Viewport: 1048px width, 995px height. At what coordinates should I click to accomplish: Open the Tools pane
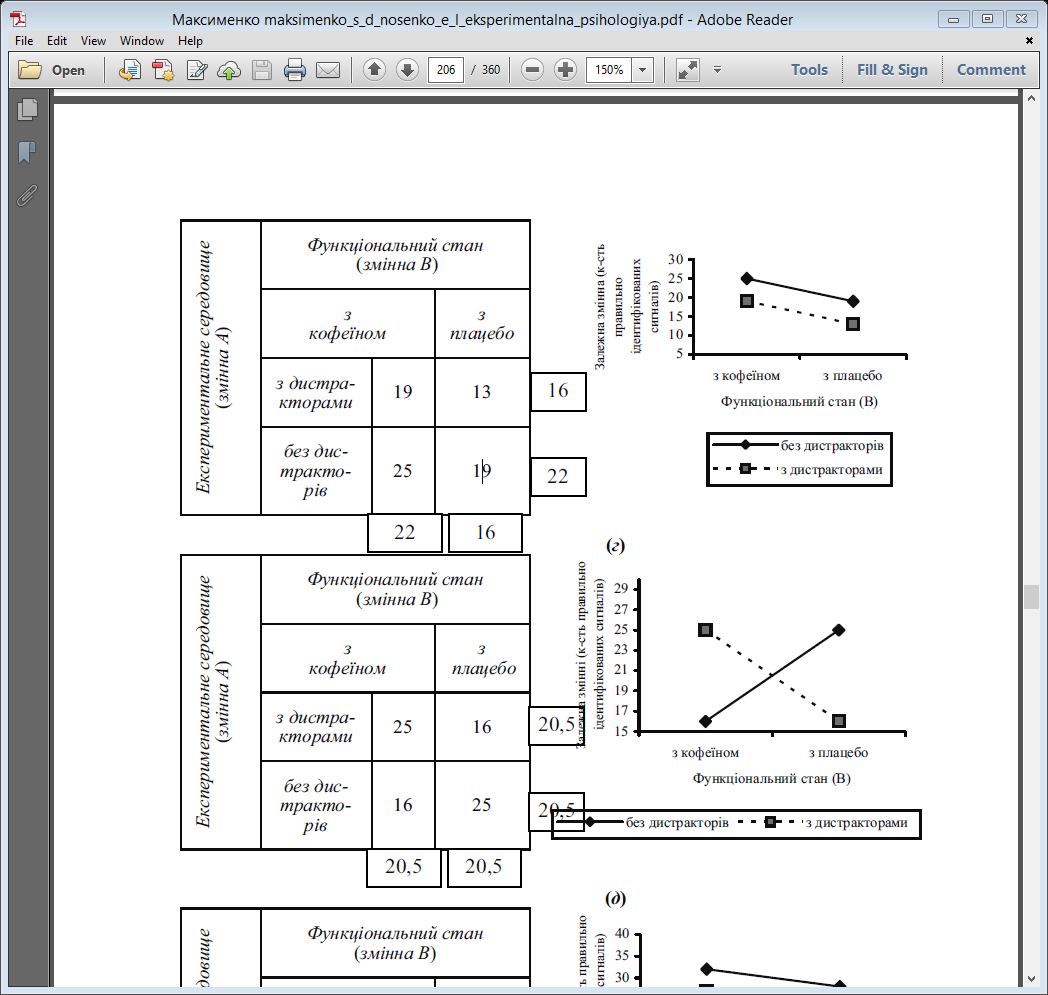[809, 69]
